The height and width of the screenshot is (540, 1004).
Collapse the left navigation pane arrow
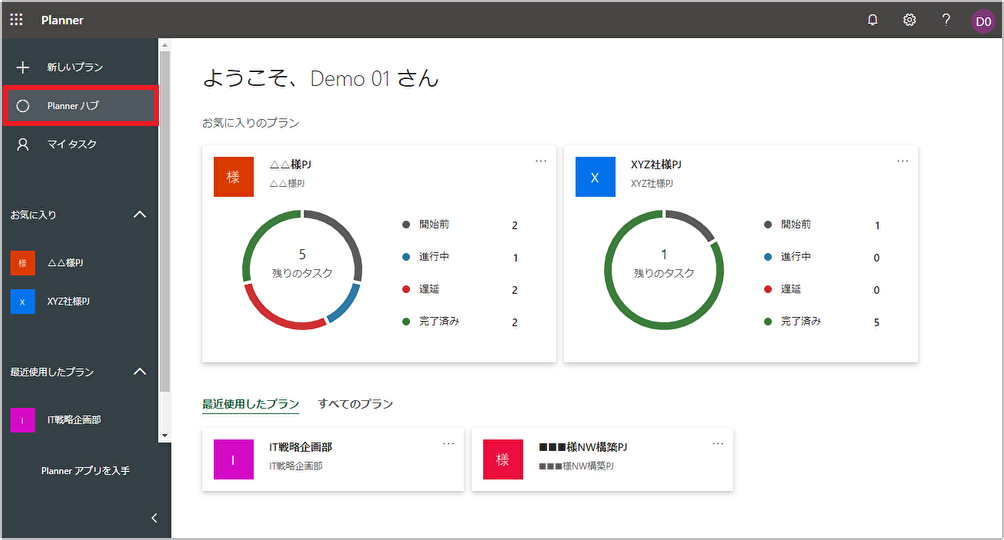(x=154, y=518)
